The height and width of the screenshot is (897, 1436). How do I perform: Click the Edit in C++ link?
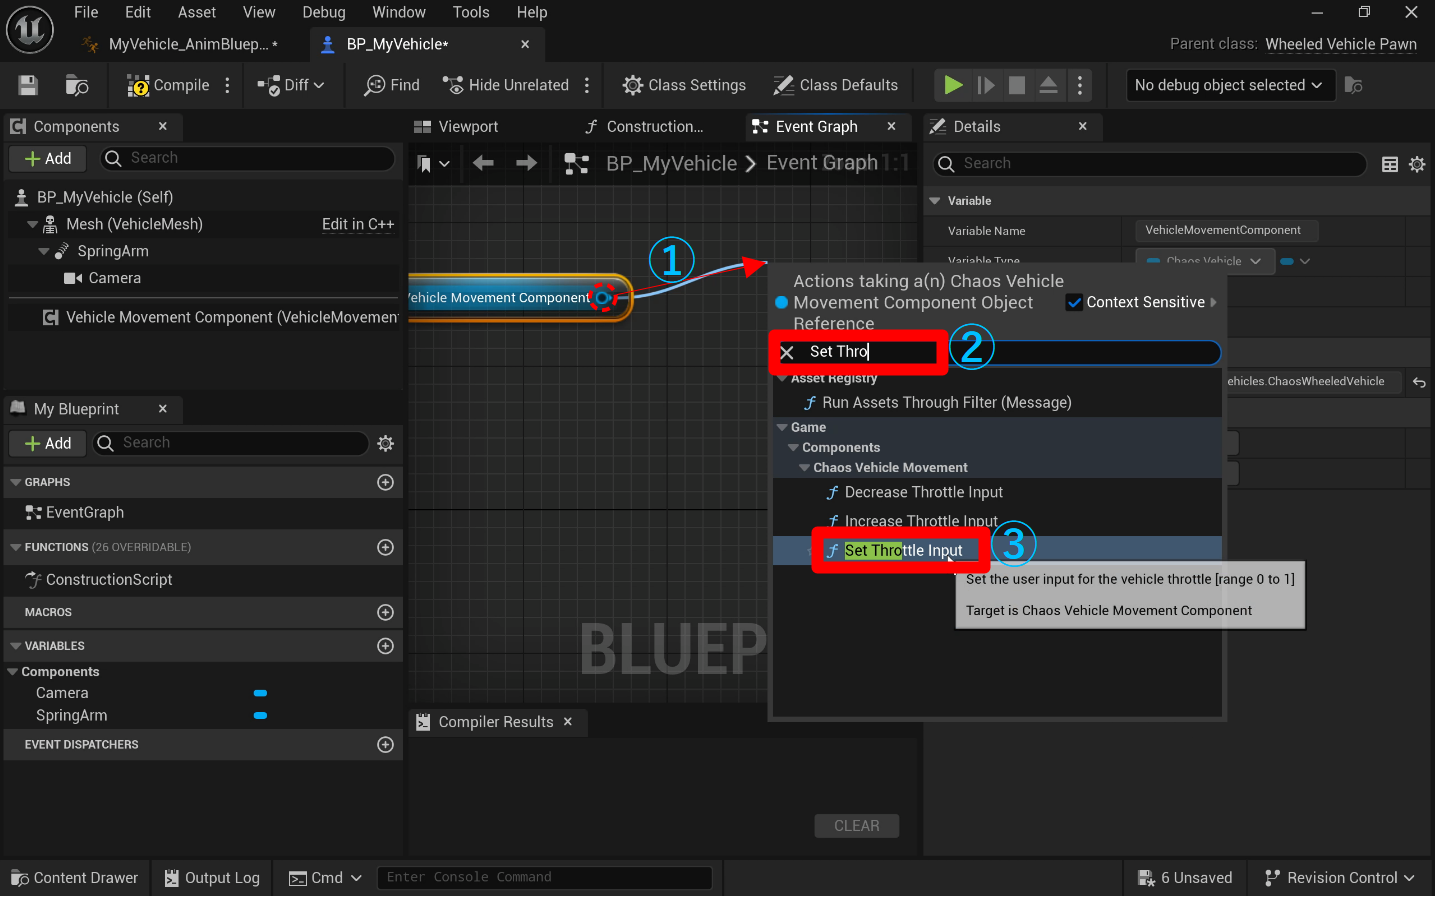358,225
